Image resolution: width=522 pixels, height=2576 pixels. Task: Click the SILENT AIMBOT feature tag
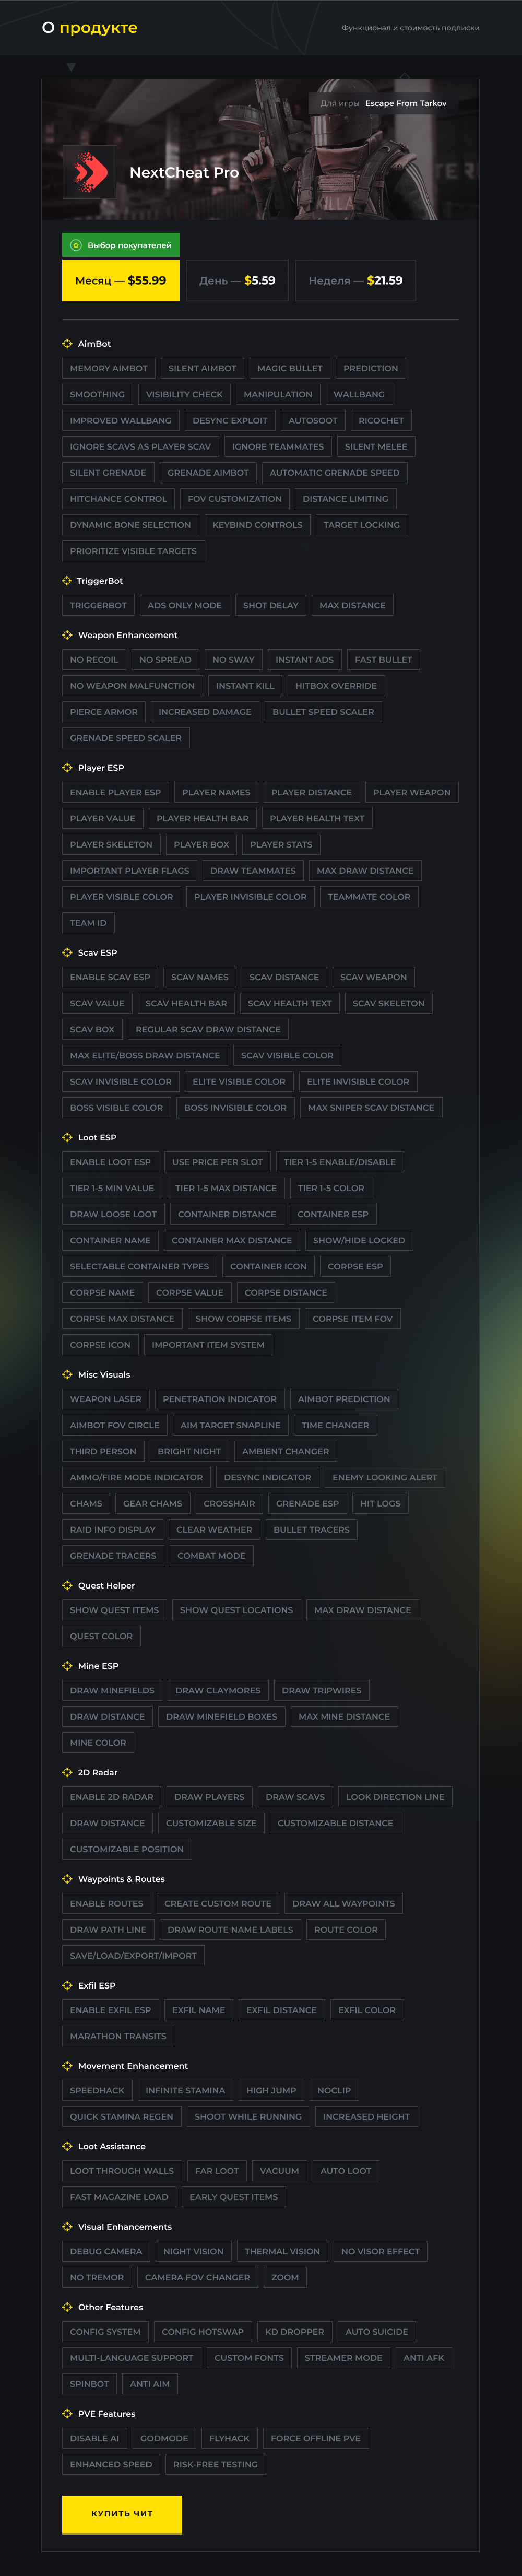pyautogui.click(x=202, y=368)
